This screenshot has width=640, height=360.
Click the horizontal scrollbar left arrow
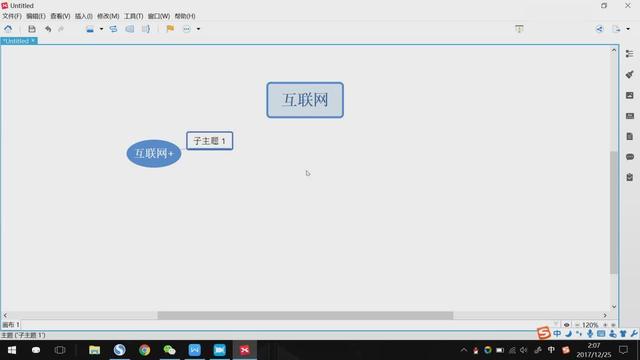point(5,316)
